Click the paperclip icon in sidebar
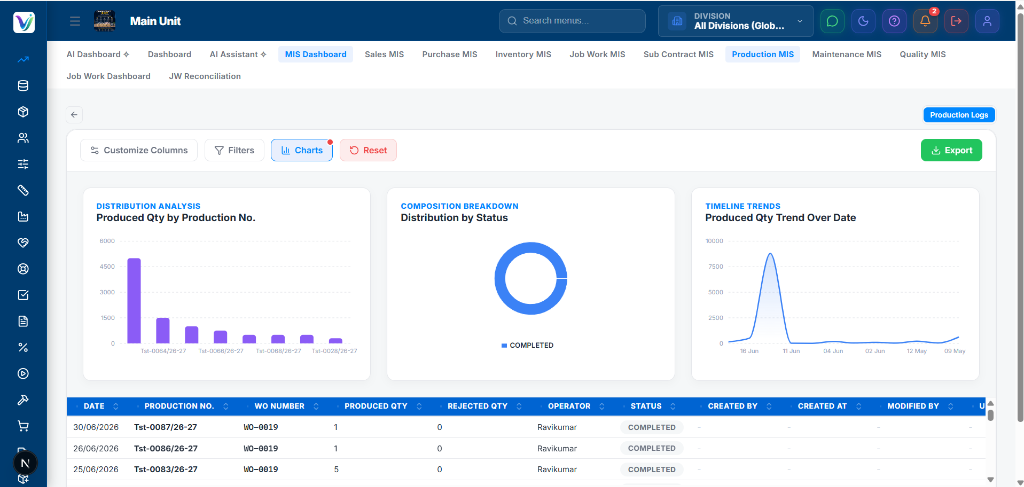Screen dimensions: 1024x487 pyautogui.click(x=24, y=190)
